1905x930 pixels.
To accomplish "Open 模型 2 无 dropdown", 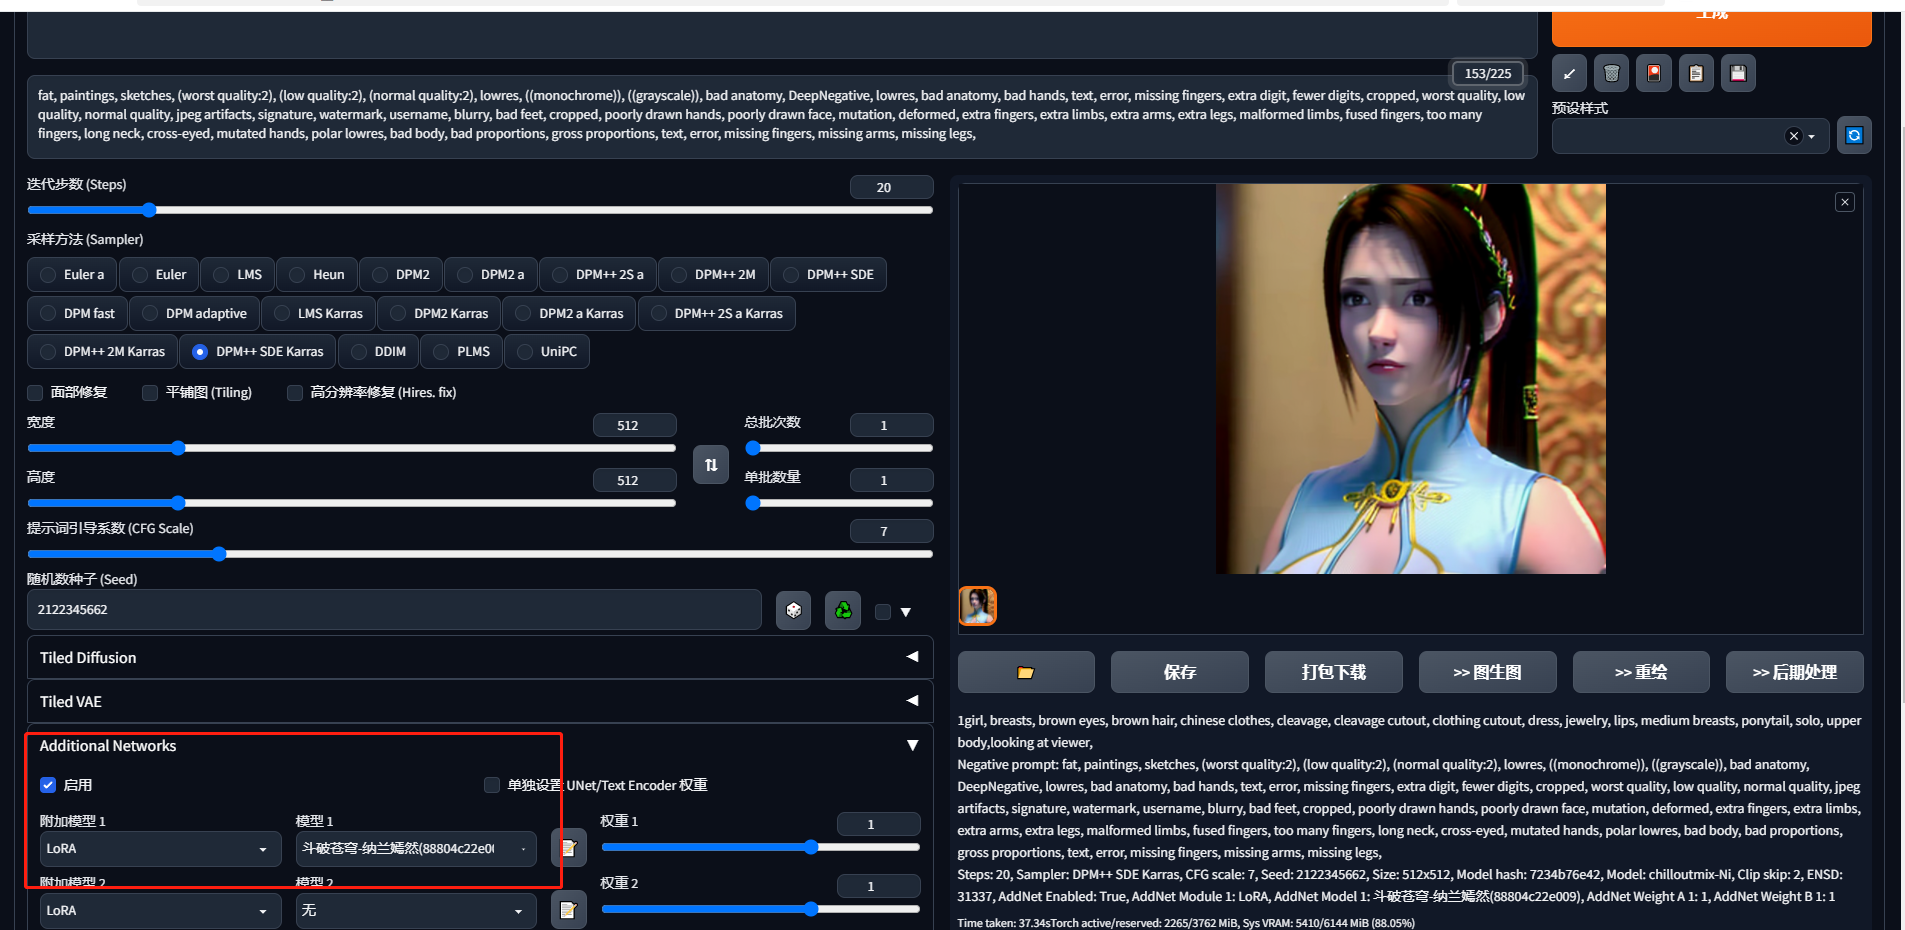I will pyautogui.click(x=416, y=911).
